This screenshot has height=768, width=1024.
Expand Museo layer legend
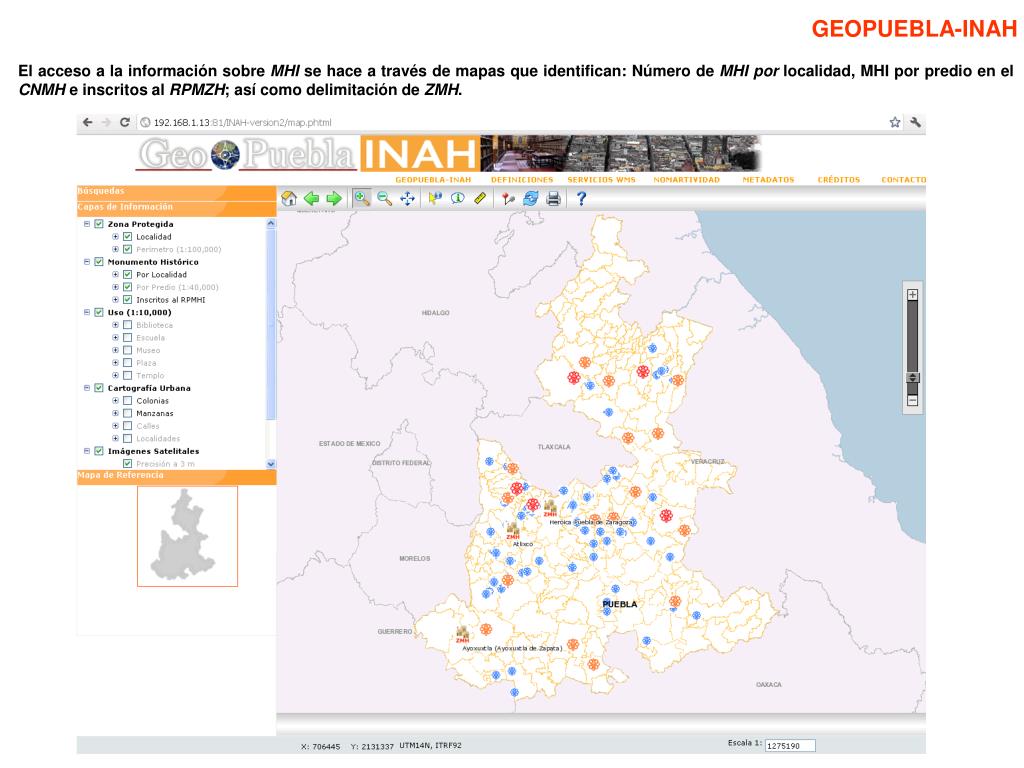tap(115, 350)
